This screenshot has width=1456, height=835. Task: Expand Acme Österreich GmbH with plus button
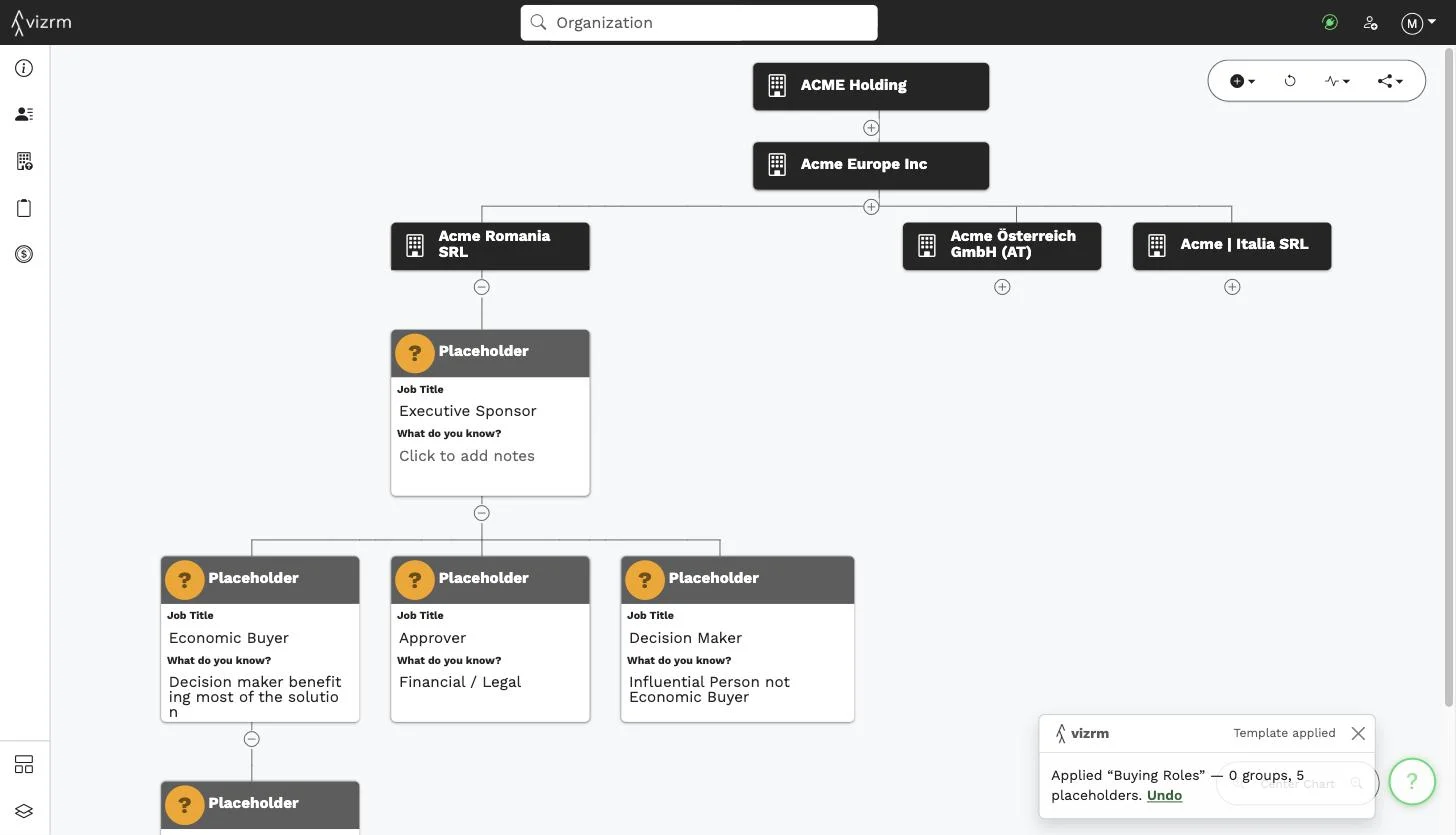coord(1002,287)
